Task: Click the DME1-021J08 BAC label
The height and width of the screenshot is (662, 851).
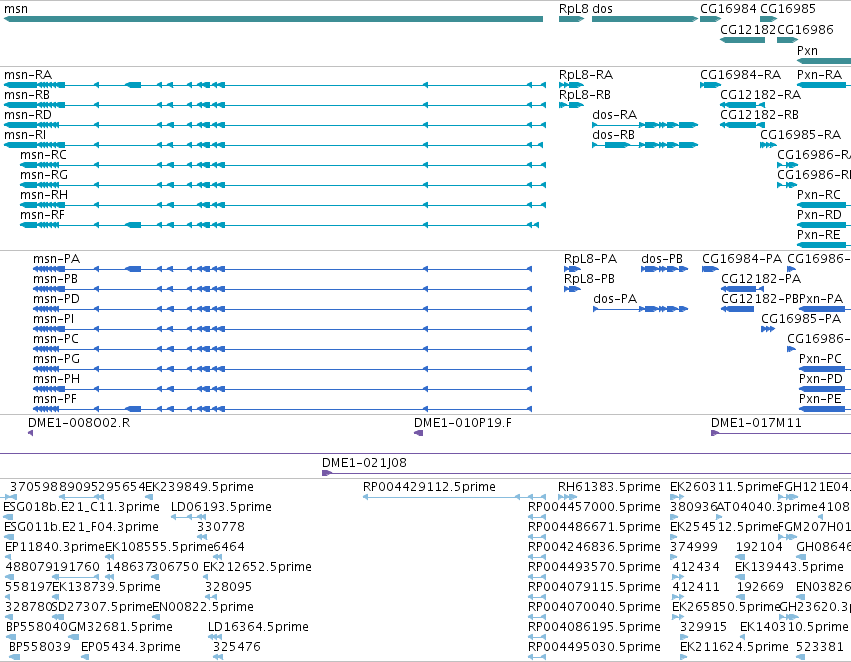Action: pyautogui.click(x=364, y=463)
